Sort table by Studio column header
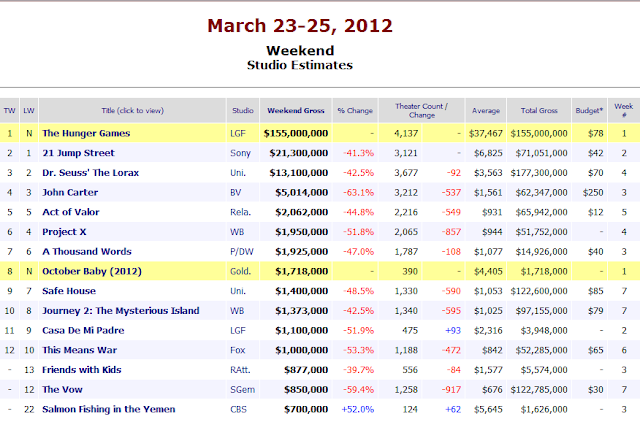Screen dimensions: 640x422 [x=243, y=111]
